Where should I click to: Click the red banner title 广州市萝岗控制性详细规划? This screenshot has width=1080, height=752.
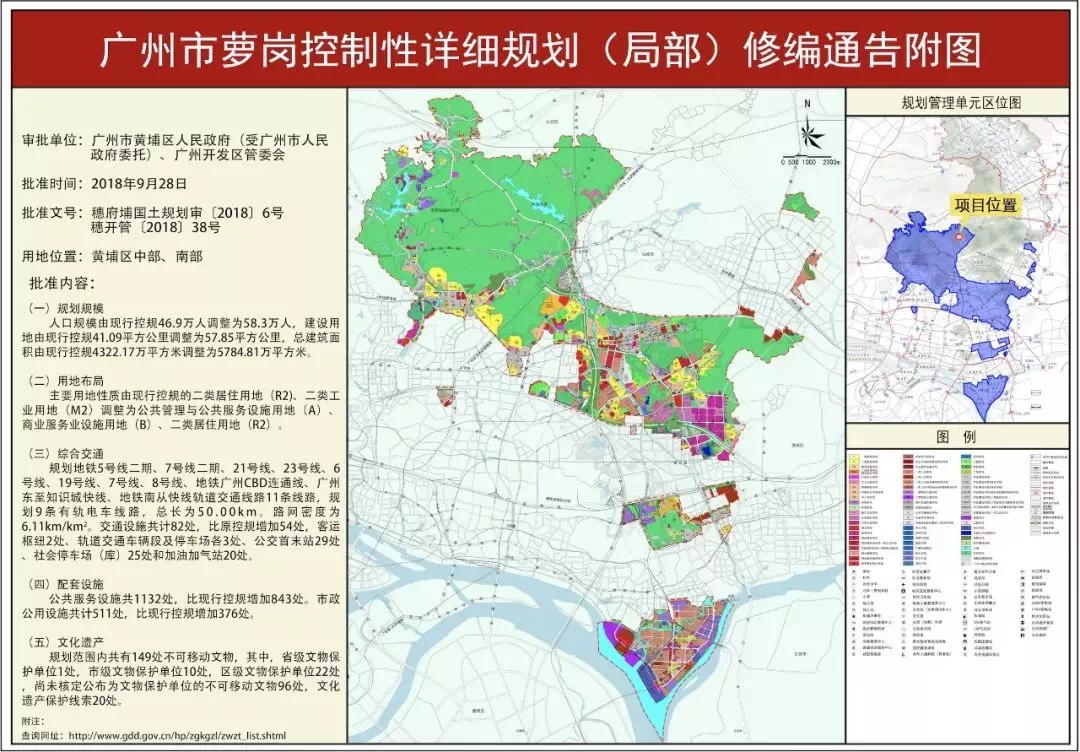pos(539,50)
